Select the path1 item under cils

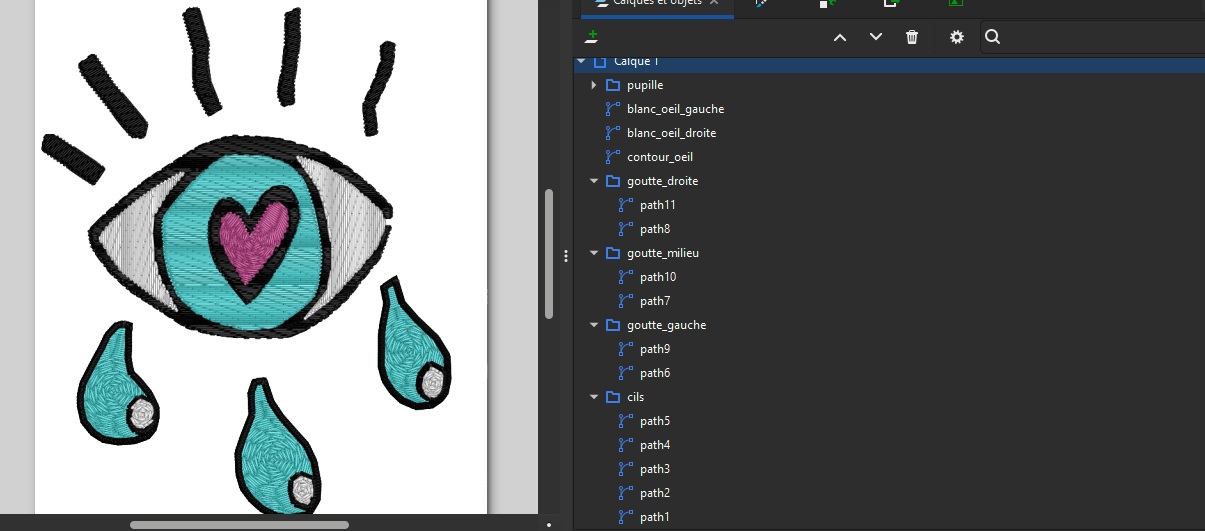click(x=655, y=517)
